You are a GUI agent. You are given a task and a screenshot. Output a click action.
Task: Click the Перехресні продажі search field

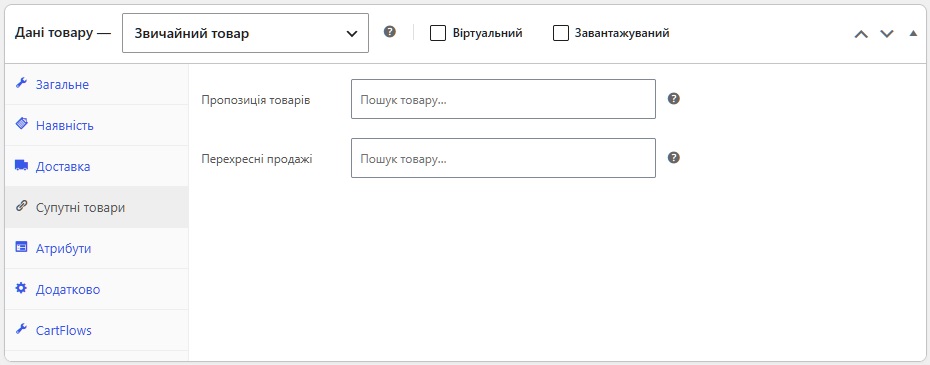tap(504, 158)
